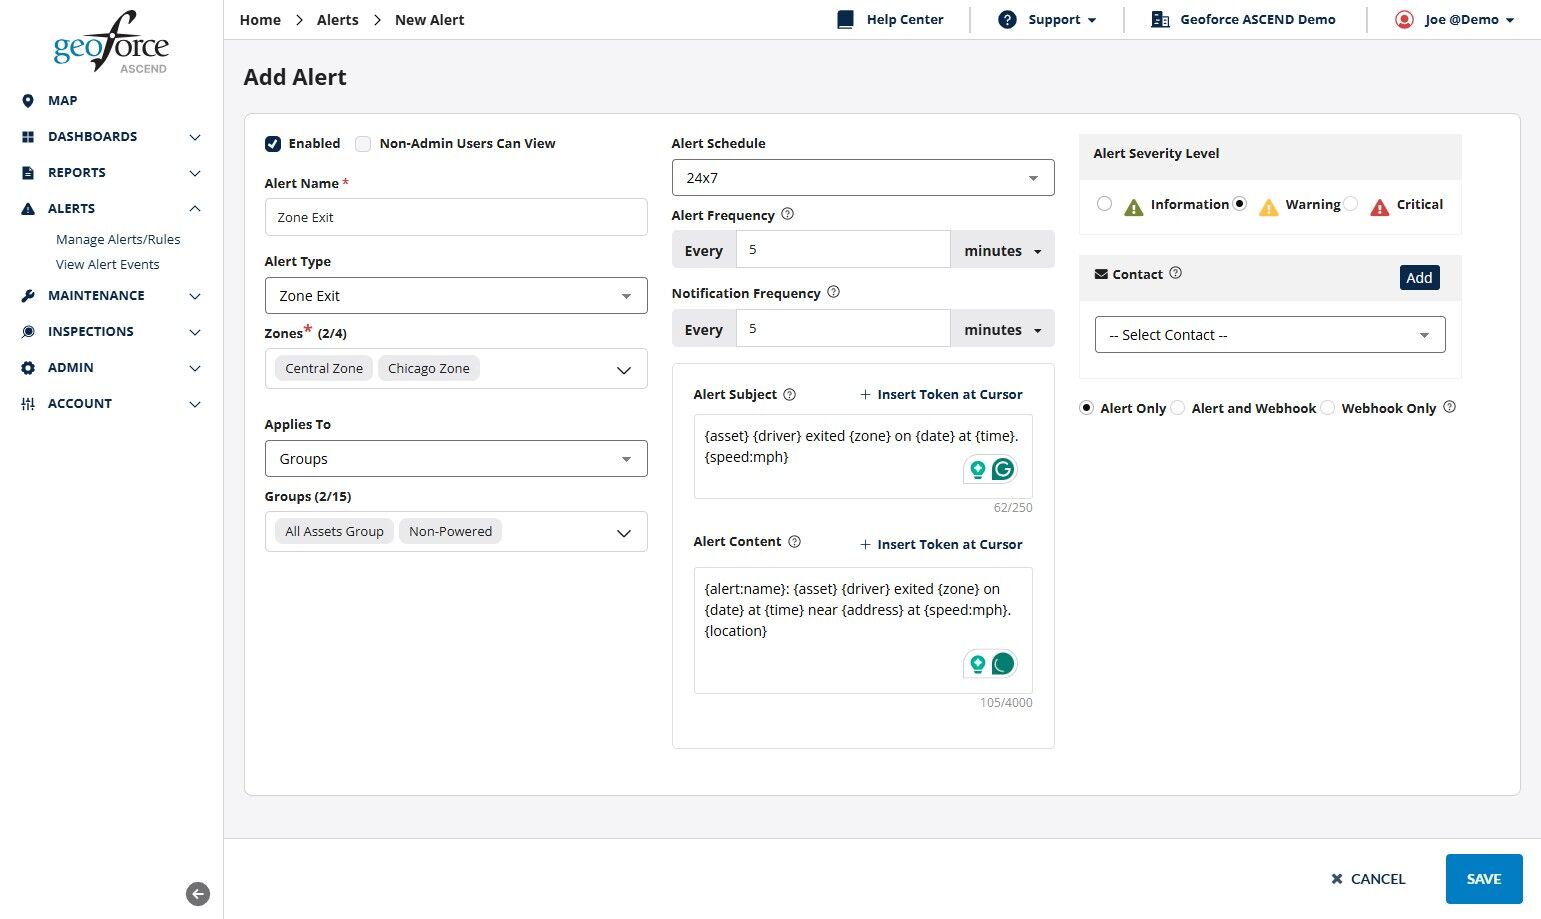This screenshot has width=1541, height=919.
Task: Click the Save button
Action: (1484, 879)
